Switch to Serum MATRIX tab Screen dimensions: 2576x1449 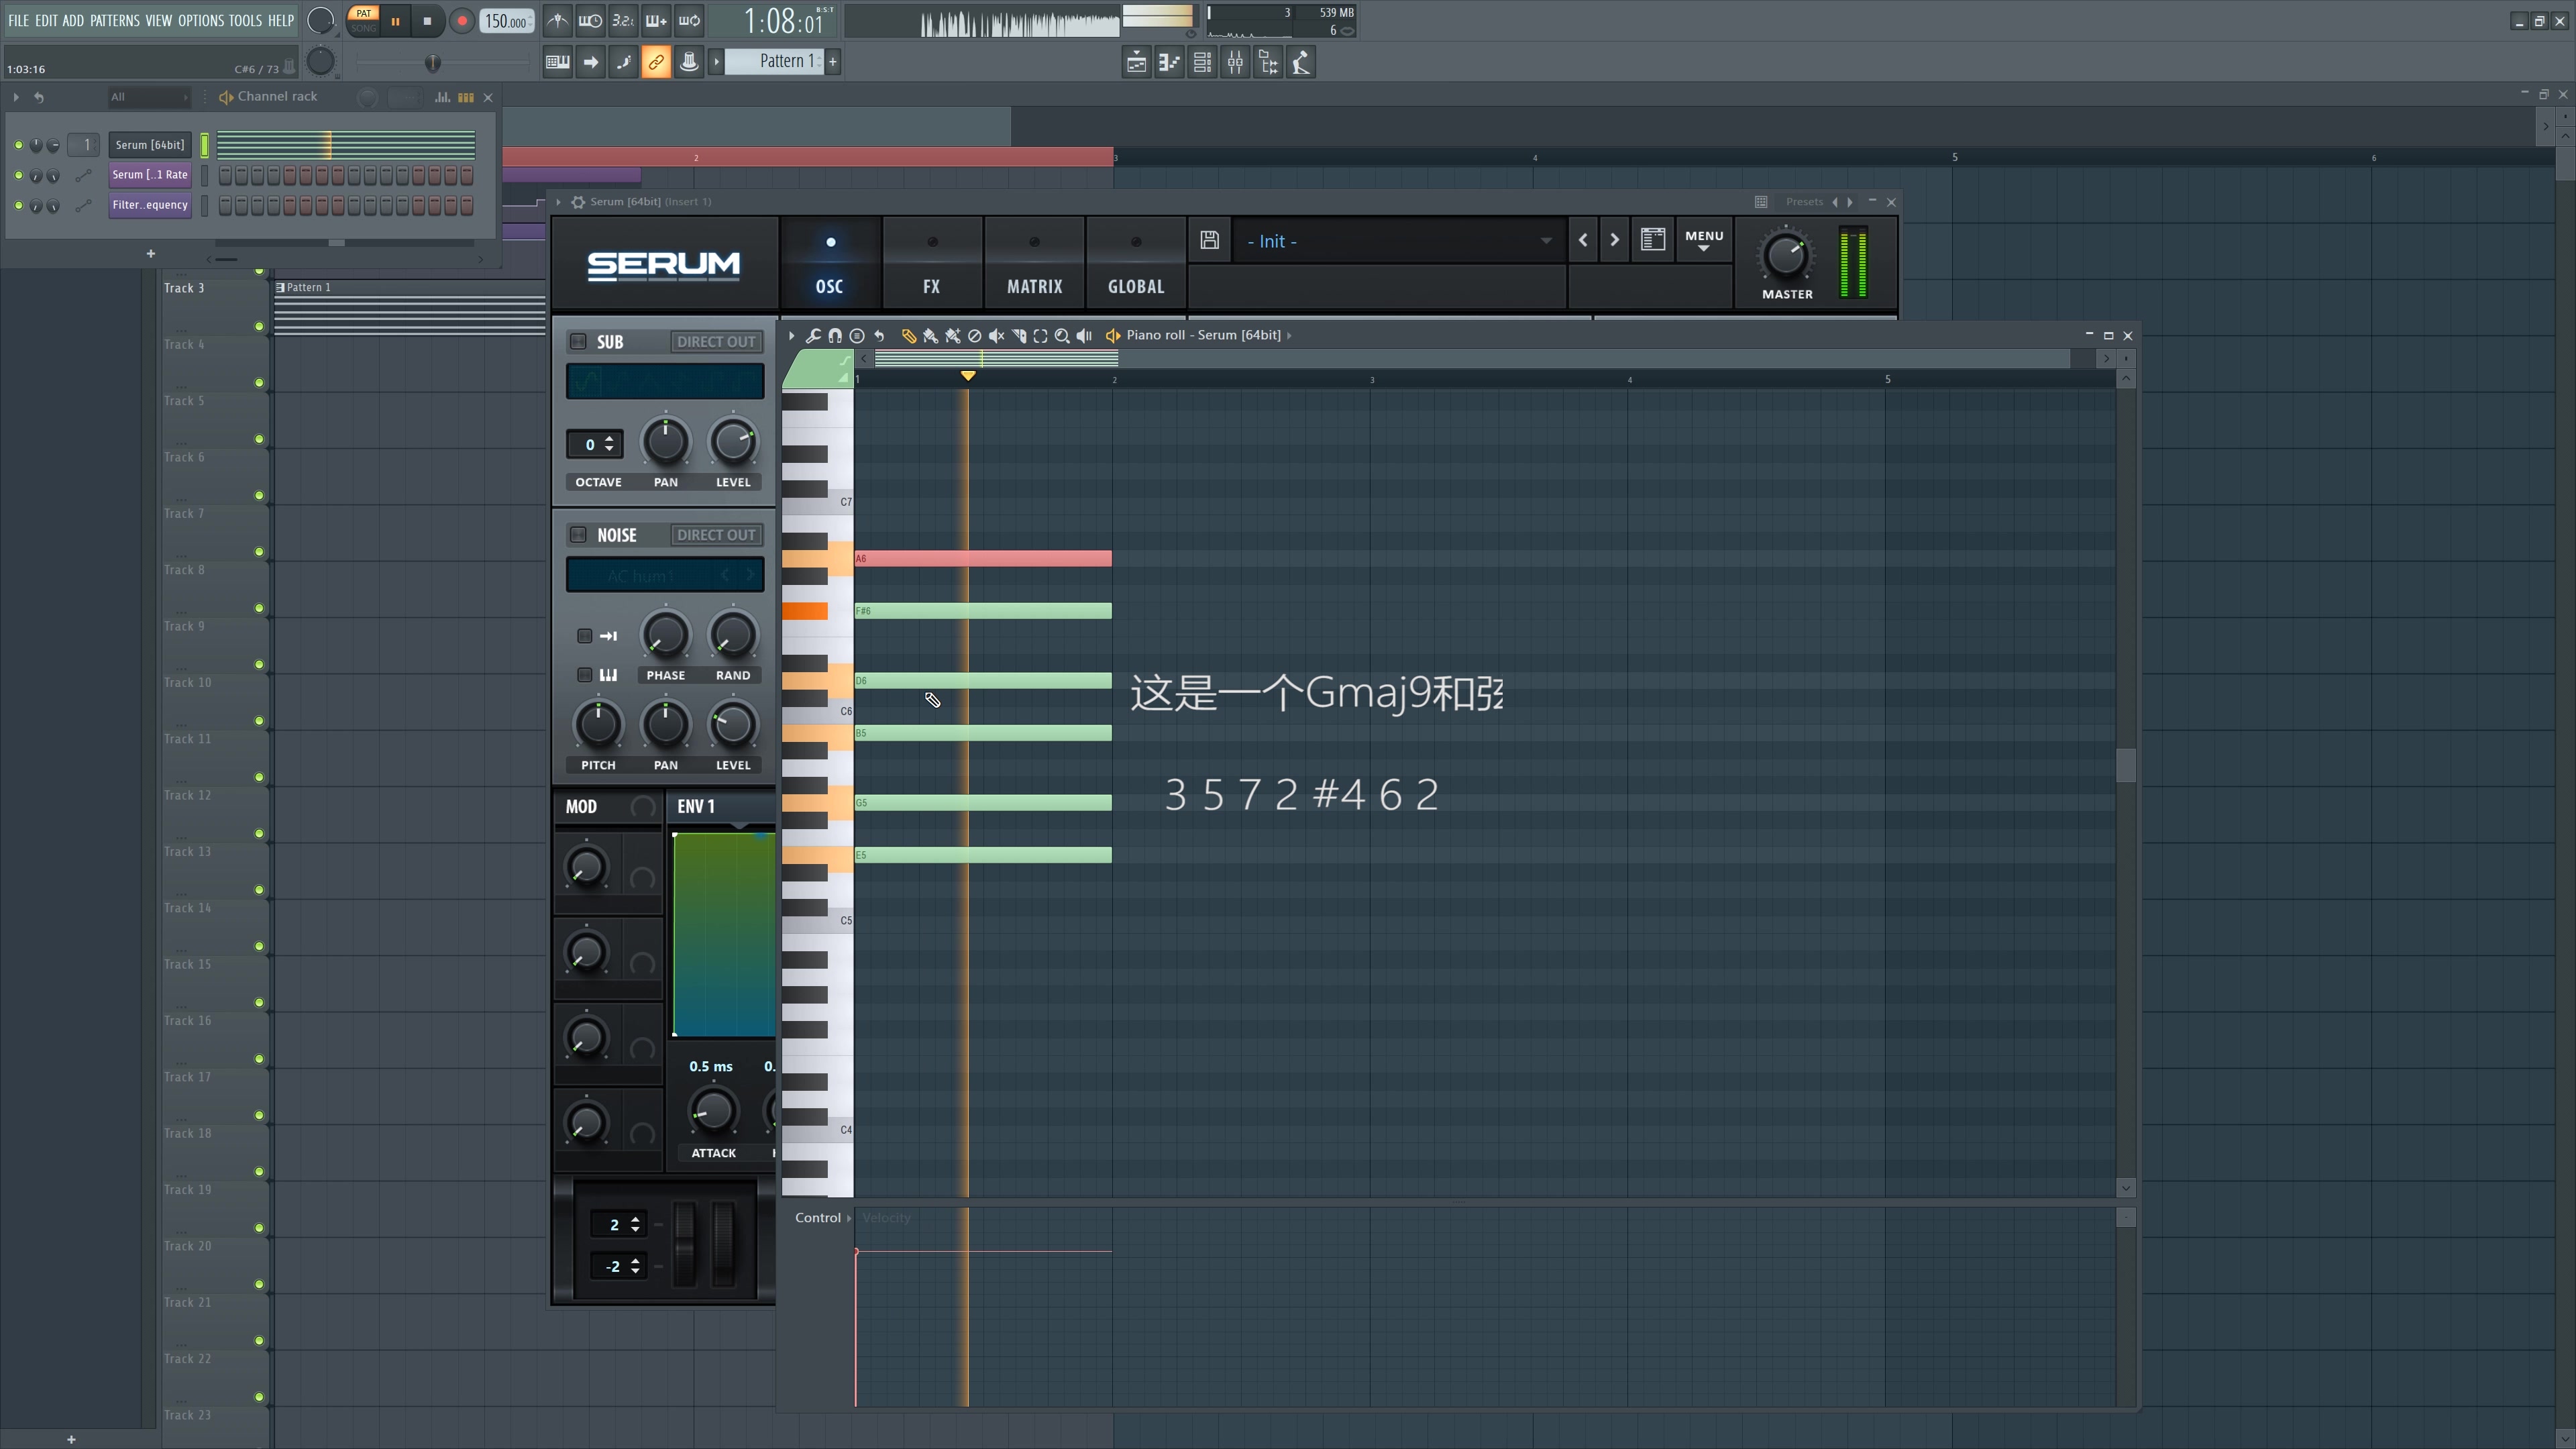(1034, 264)
